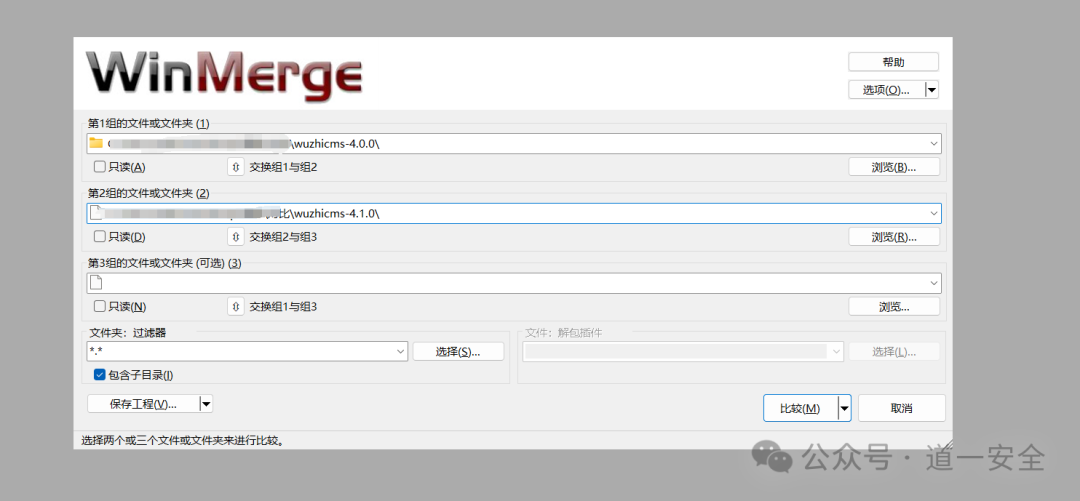Click the swap icon for 交换组2与组3
1080x501 pixels.
click(236, 236)
